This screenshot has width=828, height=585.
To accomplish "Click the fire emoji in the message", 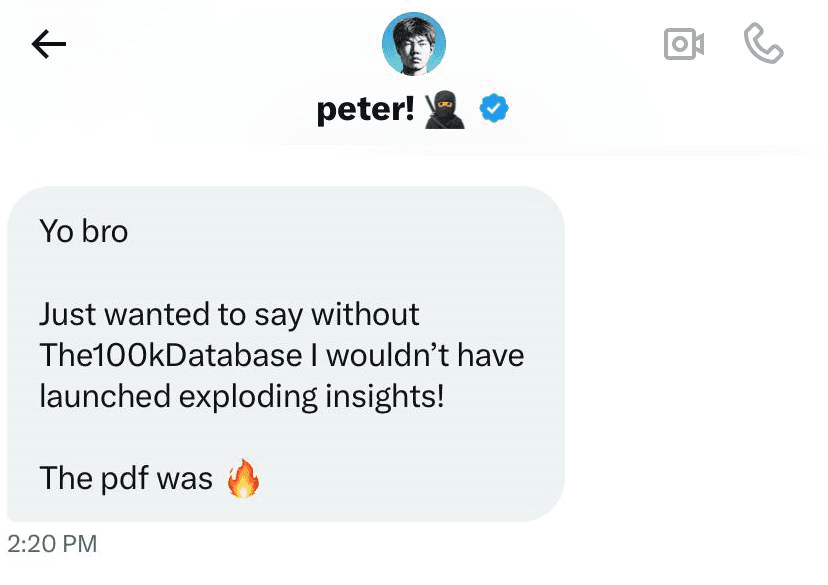I will (243, 479).
